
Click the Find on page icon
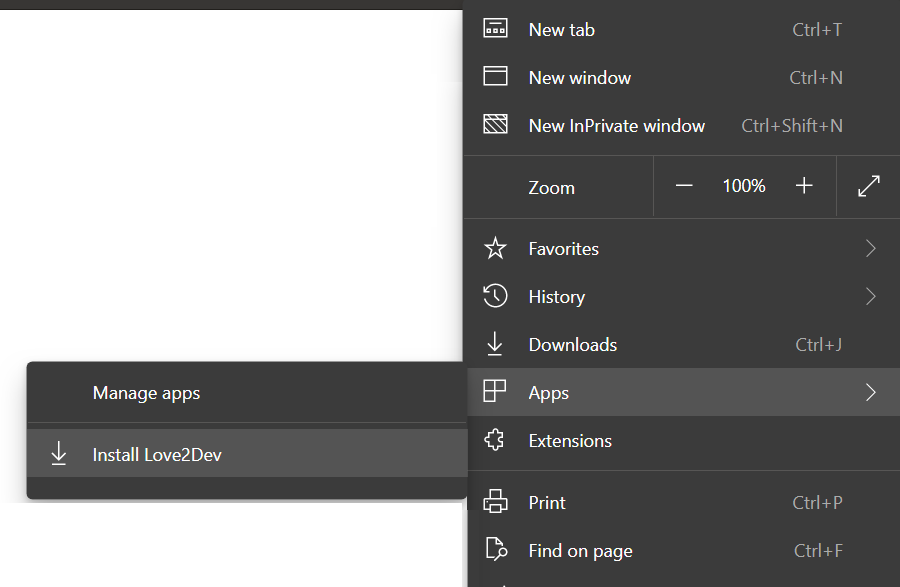(495, 550)
